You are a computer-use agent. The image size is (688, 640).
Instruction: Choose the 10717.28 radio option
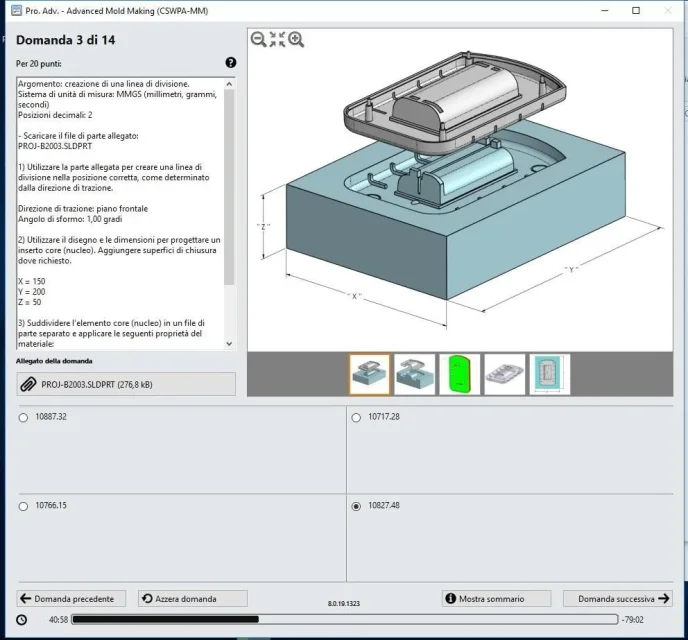point(356,418)
